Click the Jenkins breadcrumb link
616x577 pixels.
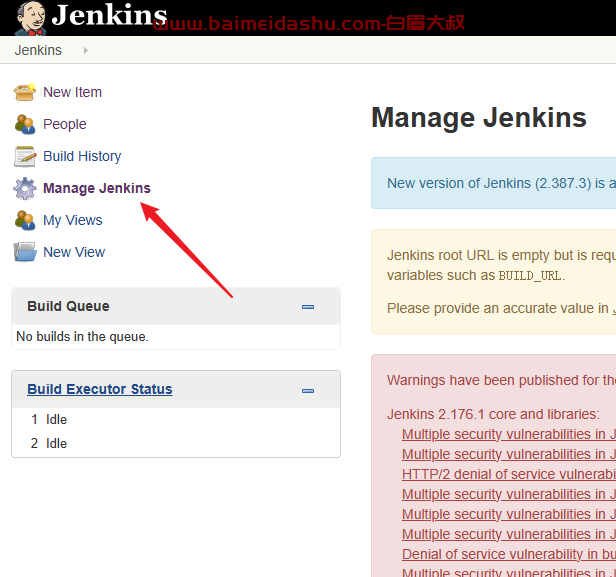point(38,50)
